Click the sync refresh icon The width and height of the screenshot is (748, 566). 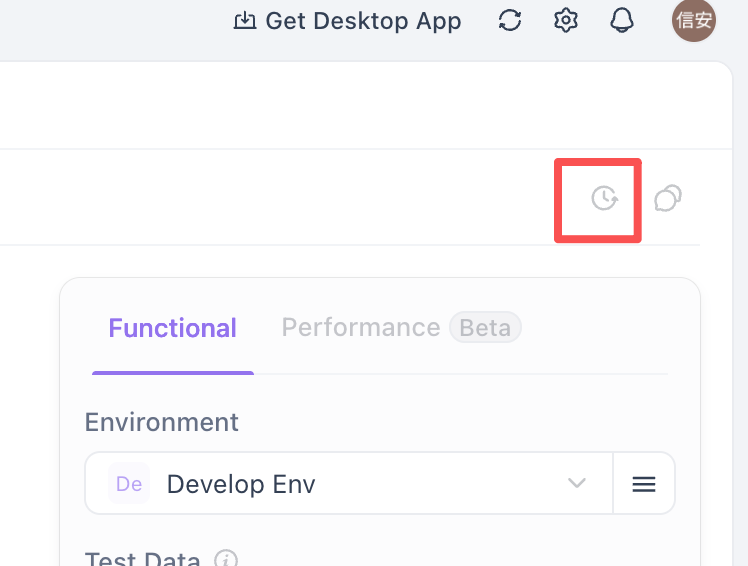[x=510, y=21]
